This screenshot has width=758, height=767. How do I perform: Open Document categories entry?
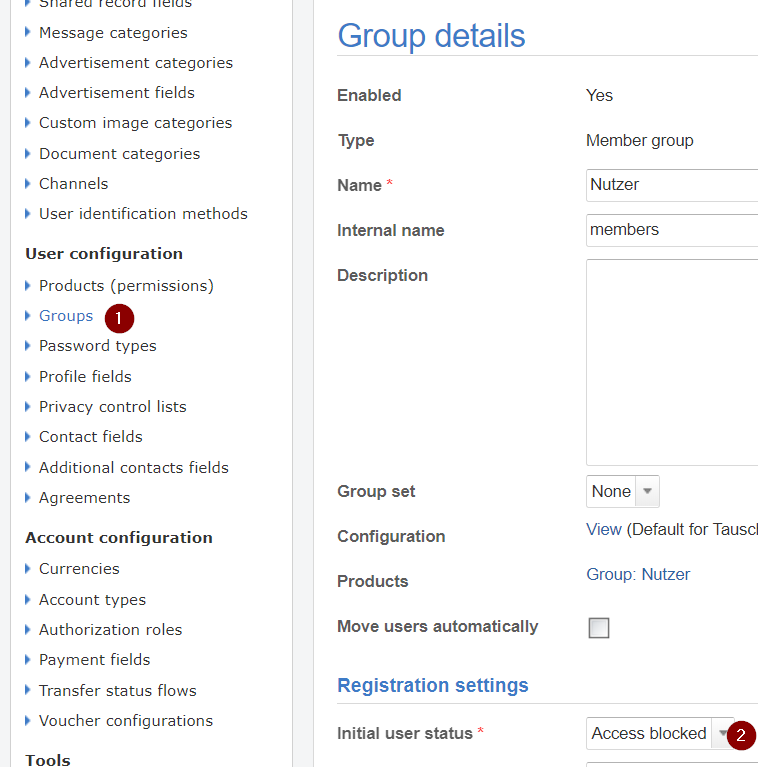(x=119, y=154)
